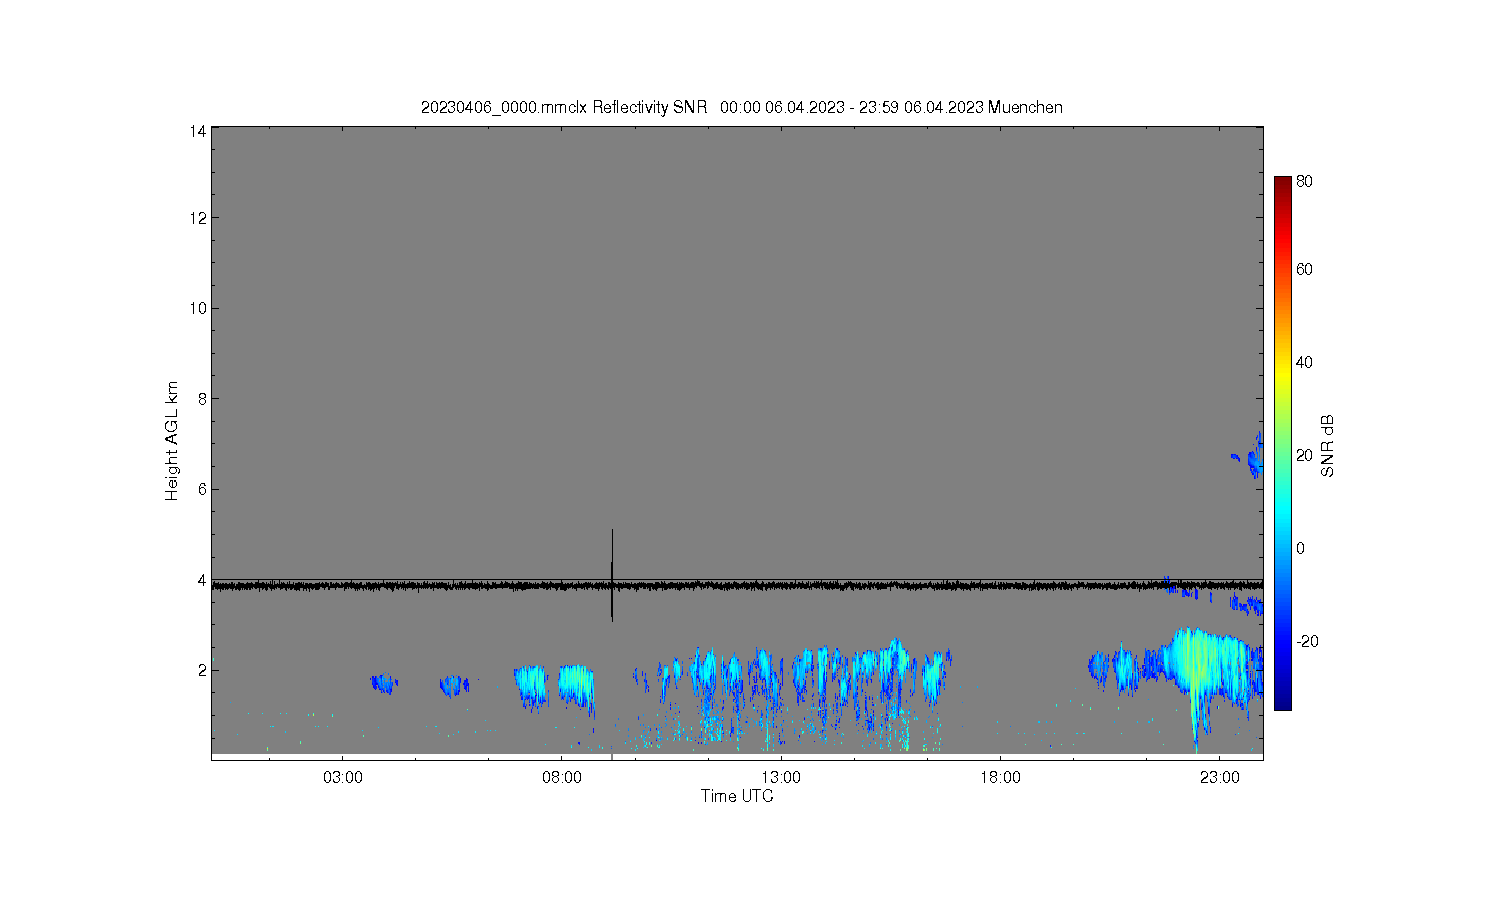Click the colorbar value 80

[1304, 182]
